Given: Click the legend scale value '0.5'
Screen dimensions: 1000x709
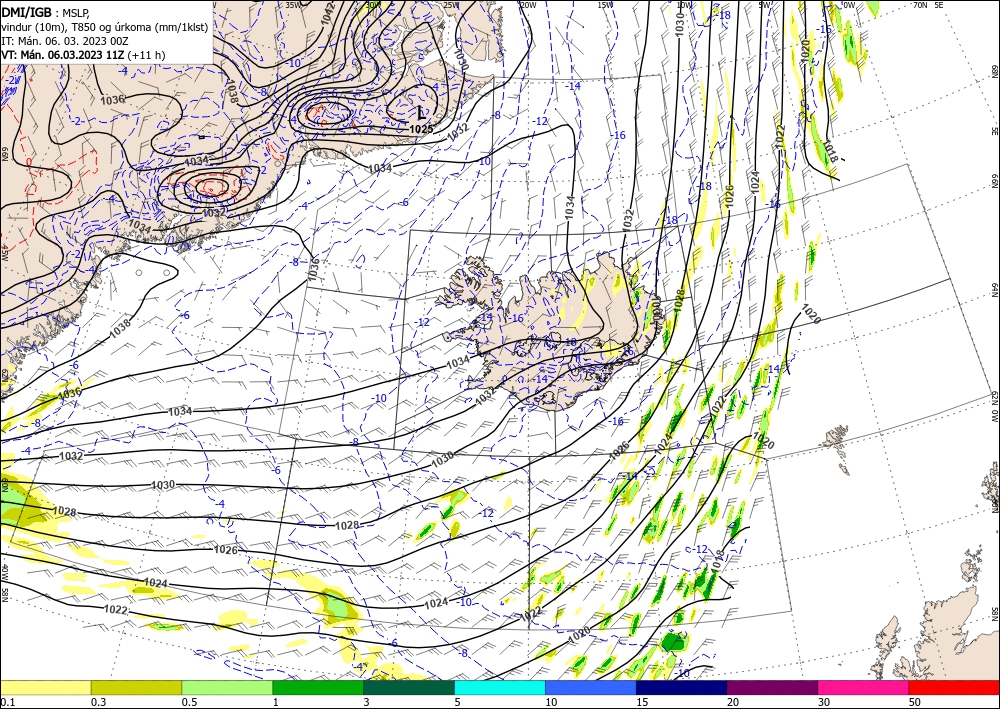Looking at the screenshot, I should coord(189,702).
